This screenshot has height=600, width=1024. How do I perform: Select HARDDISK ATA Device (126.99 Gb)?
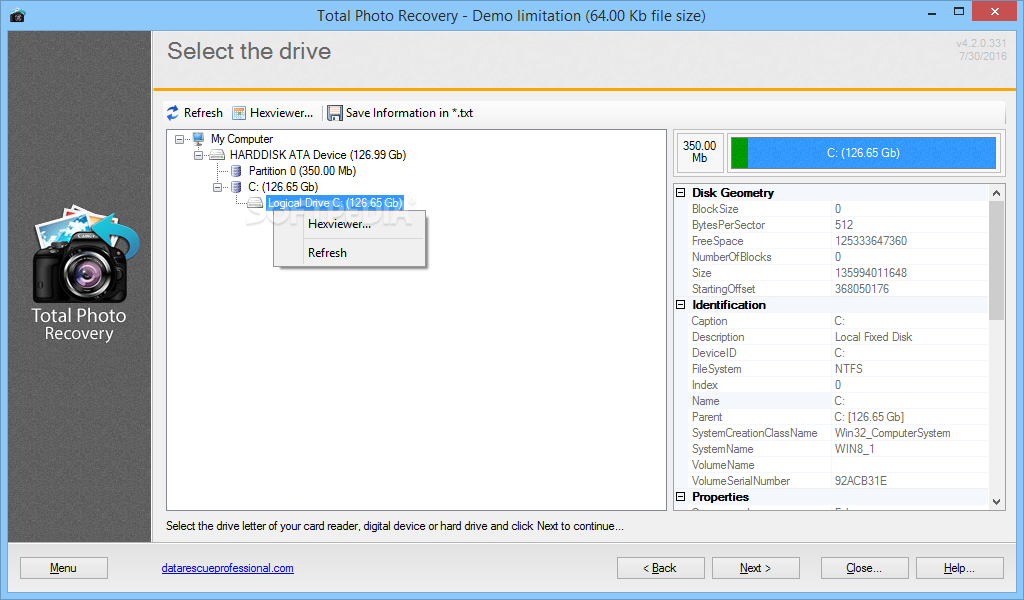[318, 155]
